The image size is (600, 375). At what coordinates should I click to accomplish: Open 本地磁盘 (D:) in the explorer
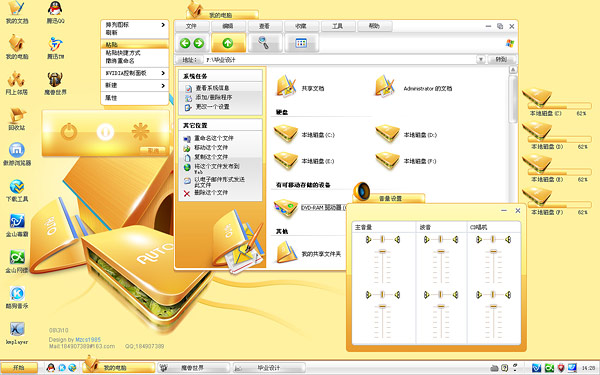pyautogui.click(x=406, y=134)
